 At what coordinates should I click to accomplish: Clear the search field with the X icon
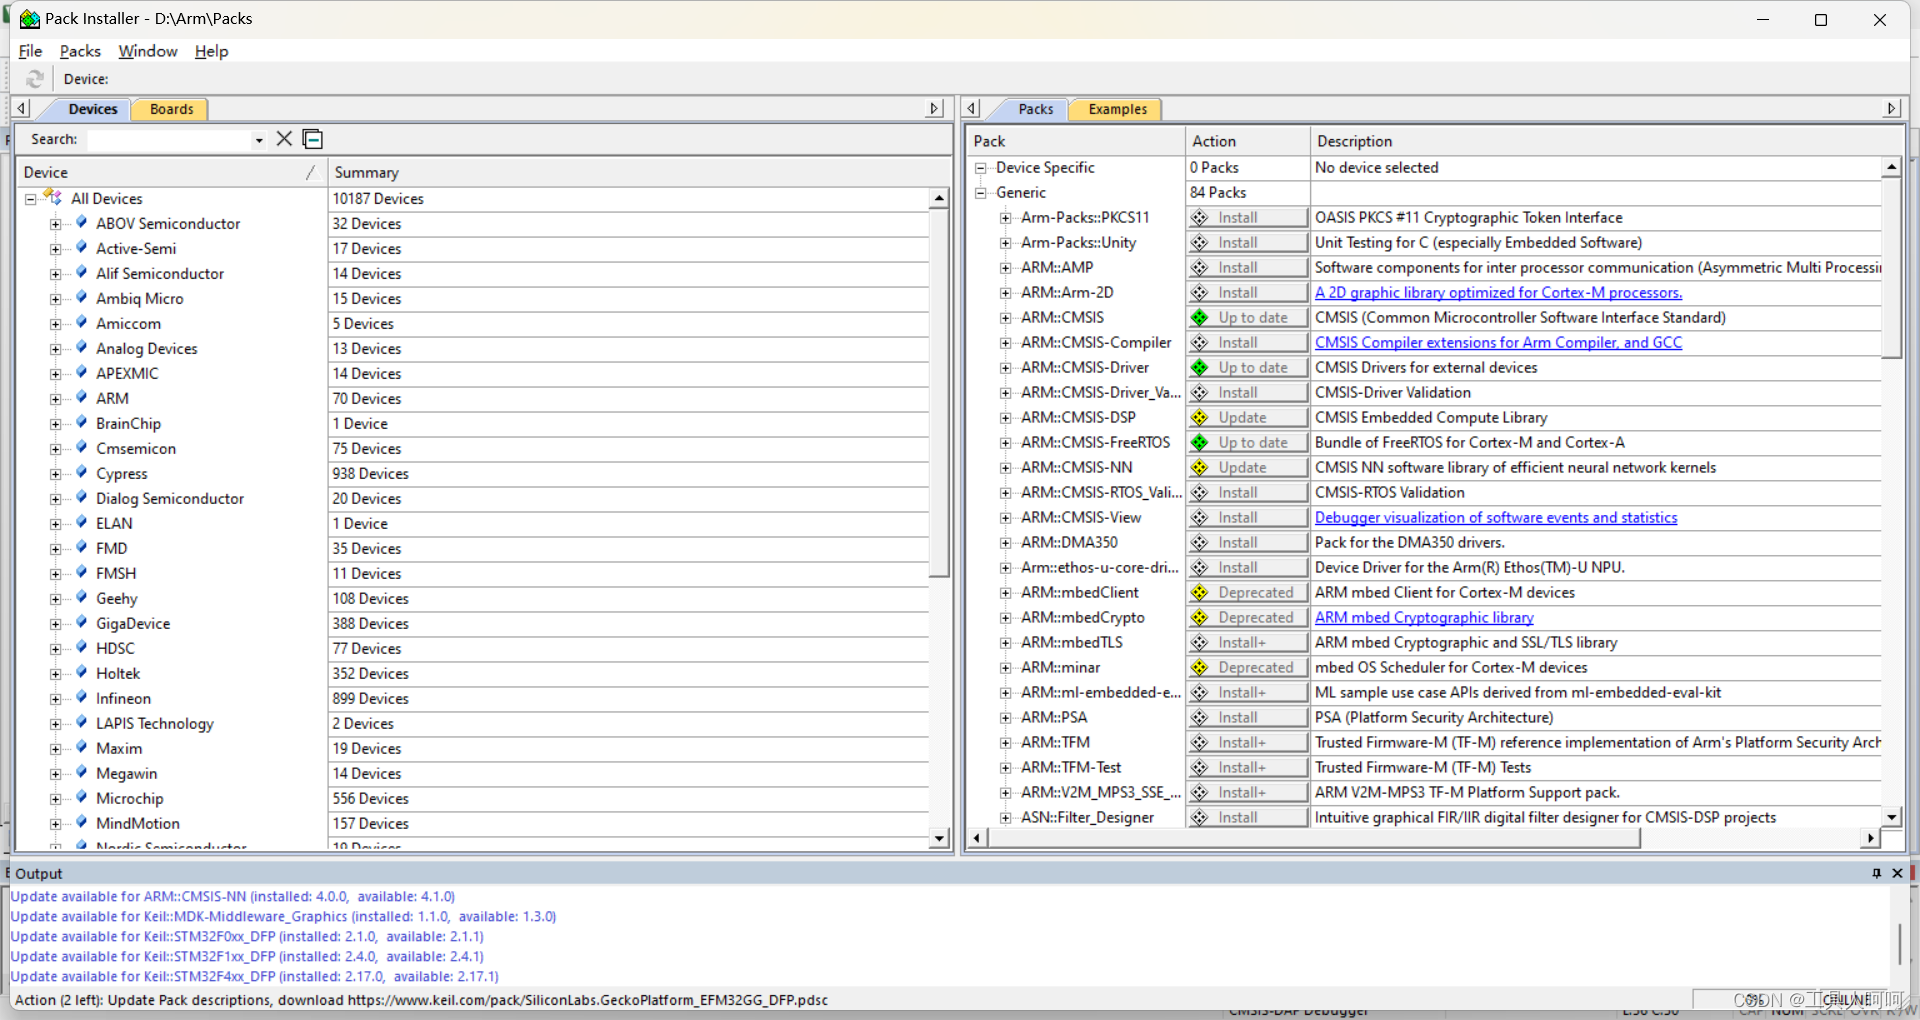tap(284, 139)
